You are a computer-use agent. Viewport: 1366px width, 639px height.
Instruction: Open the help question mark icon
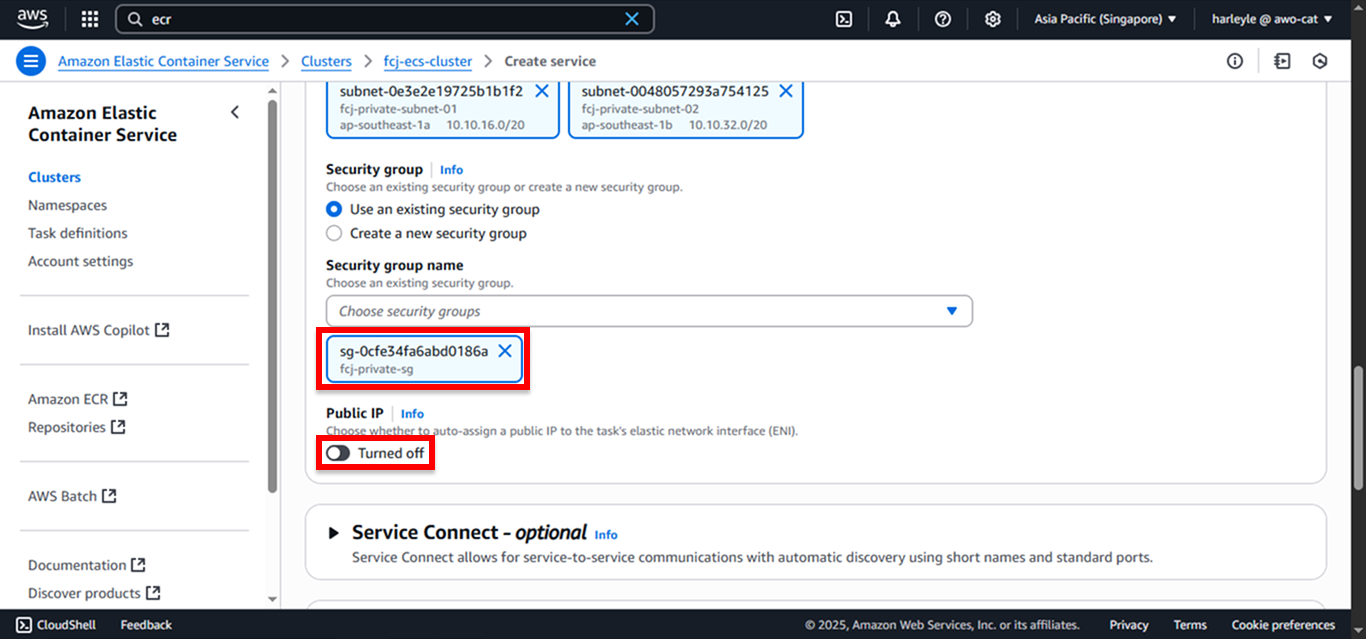943,19
